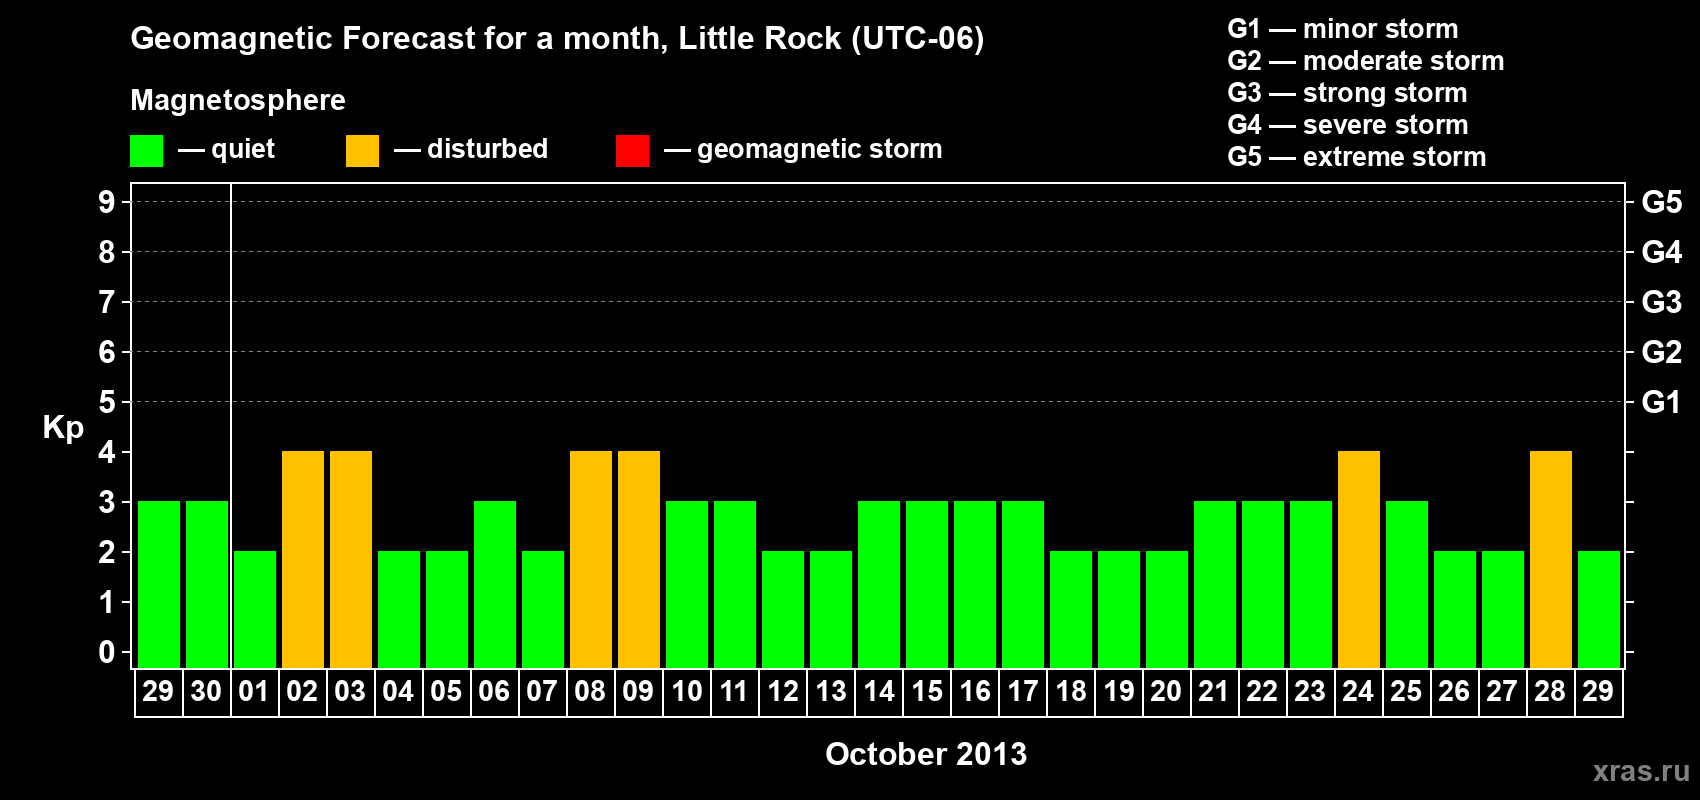The height and width of the screenshot is (800, 1700).
Task: Click the orange bar for October 28
Action: (1551, 560)
